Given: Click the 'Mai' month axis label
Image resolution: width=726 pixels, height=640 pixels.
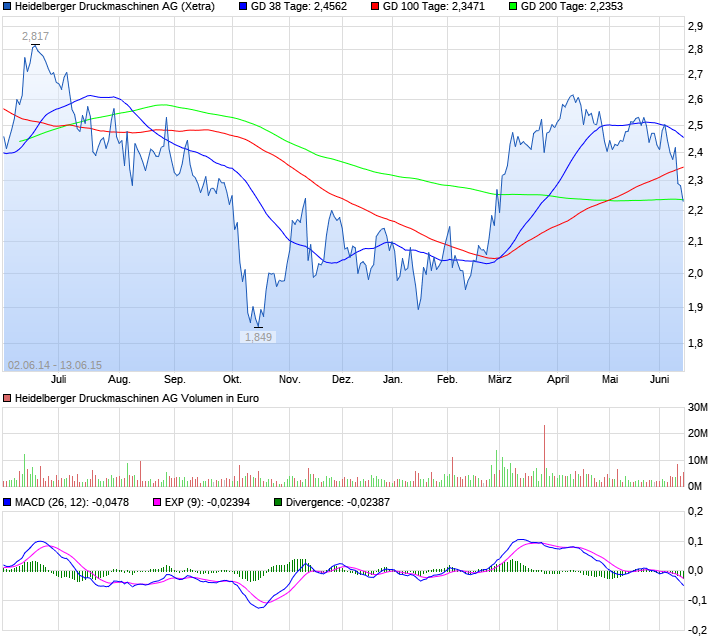Looking at the screenshot, I should point(610,379).
